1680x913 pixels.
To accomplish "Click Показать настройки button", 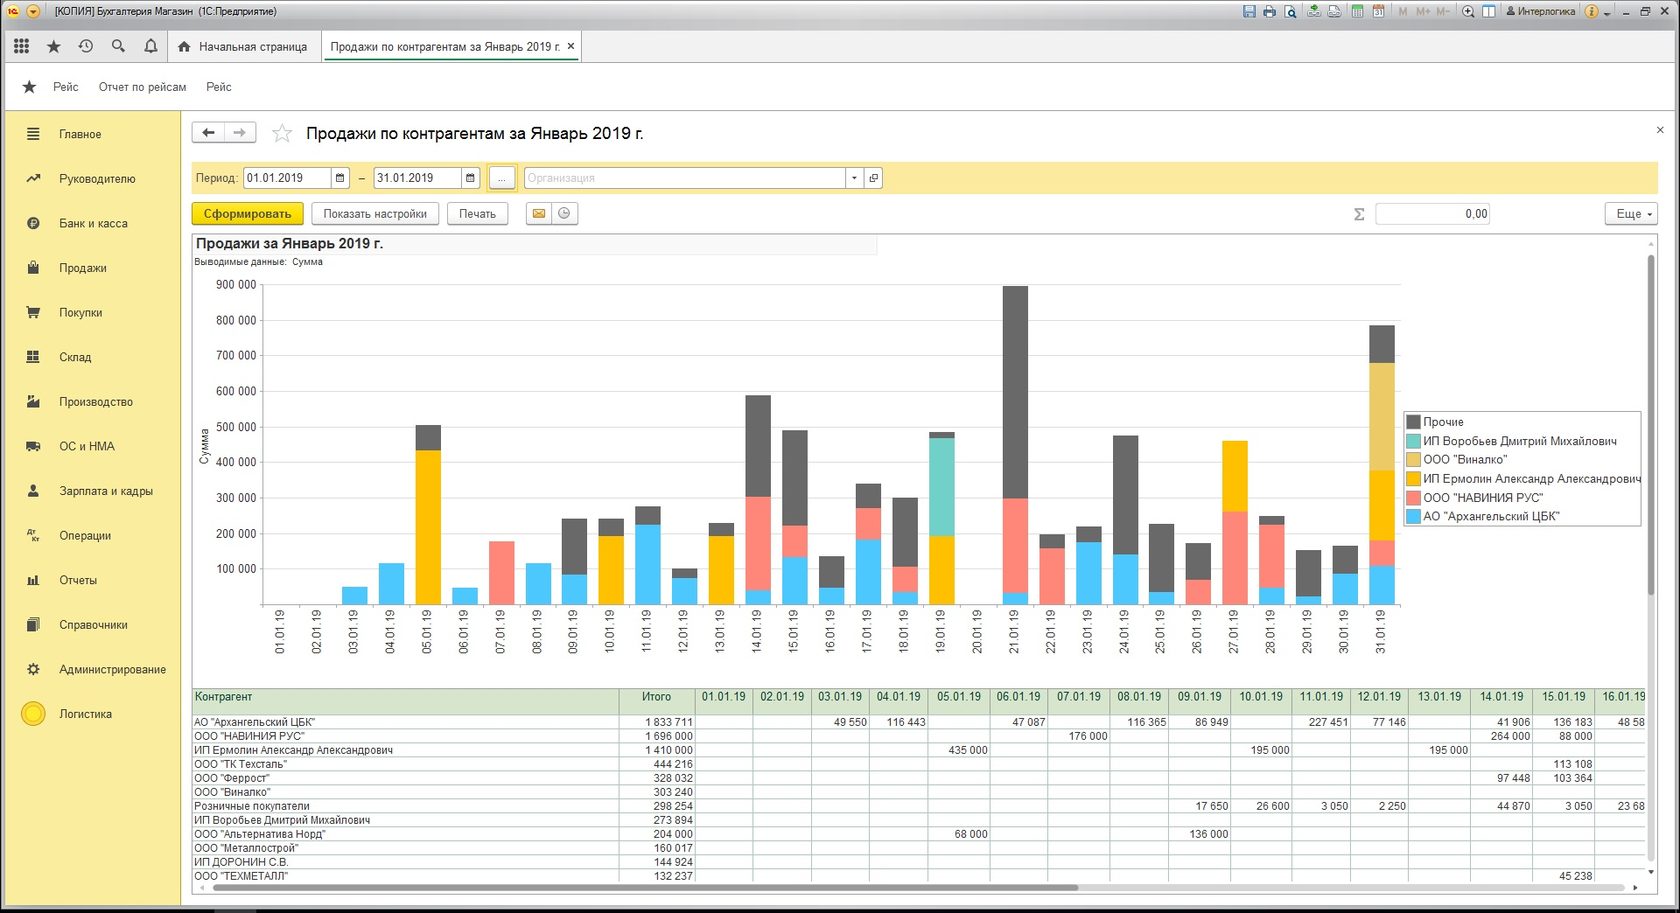I will [x=375, y=213].
